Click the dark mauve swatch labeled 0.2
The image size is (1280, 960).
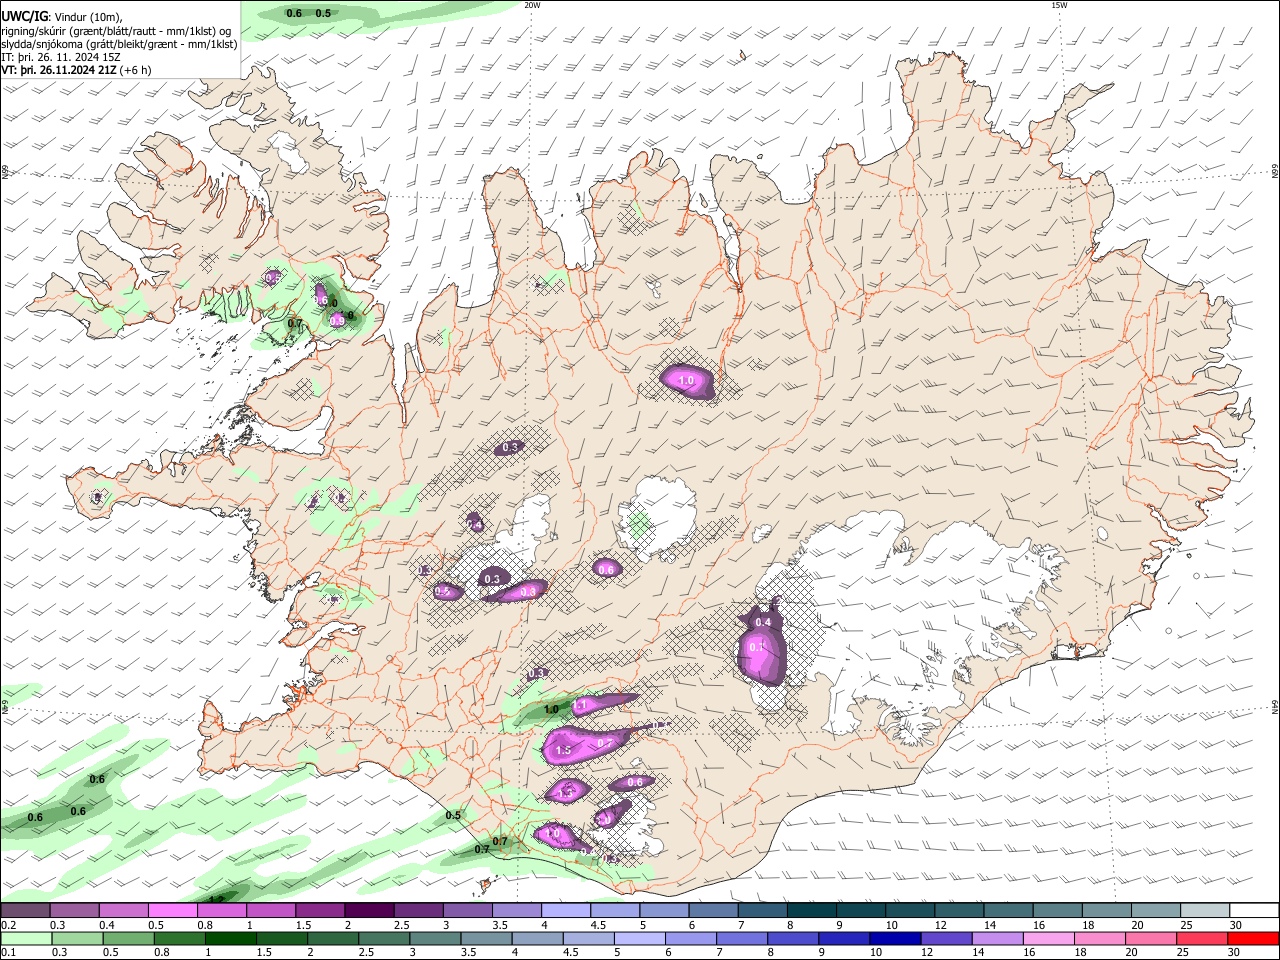point(25,911)
